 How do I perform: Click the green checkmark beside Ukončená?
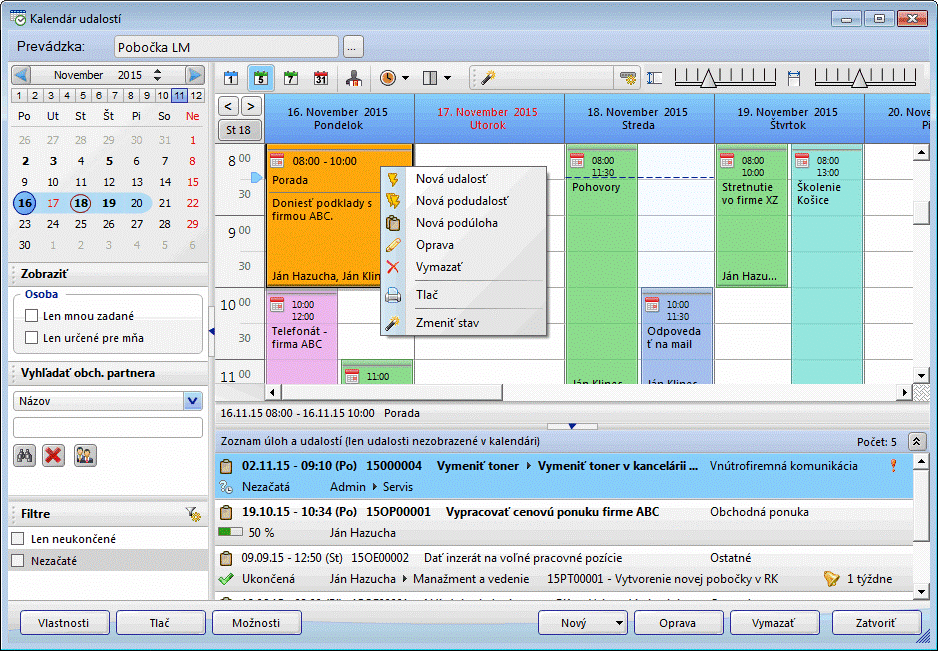click(226, 579)
